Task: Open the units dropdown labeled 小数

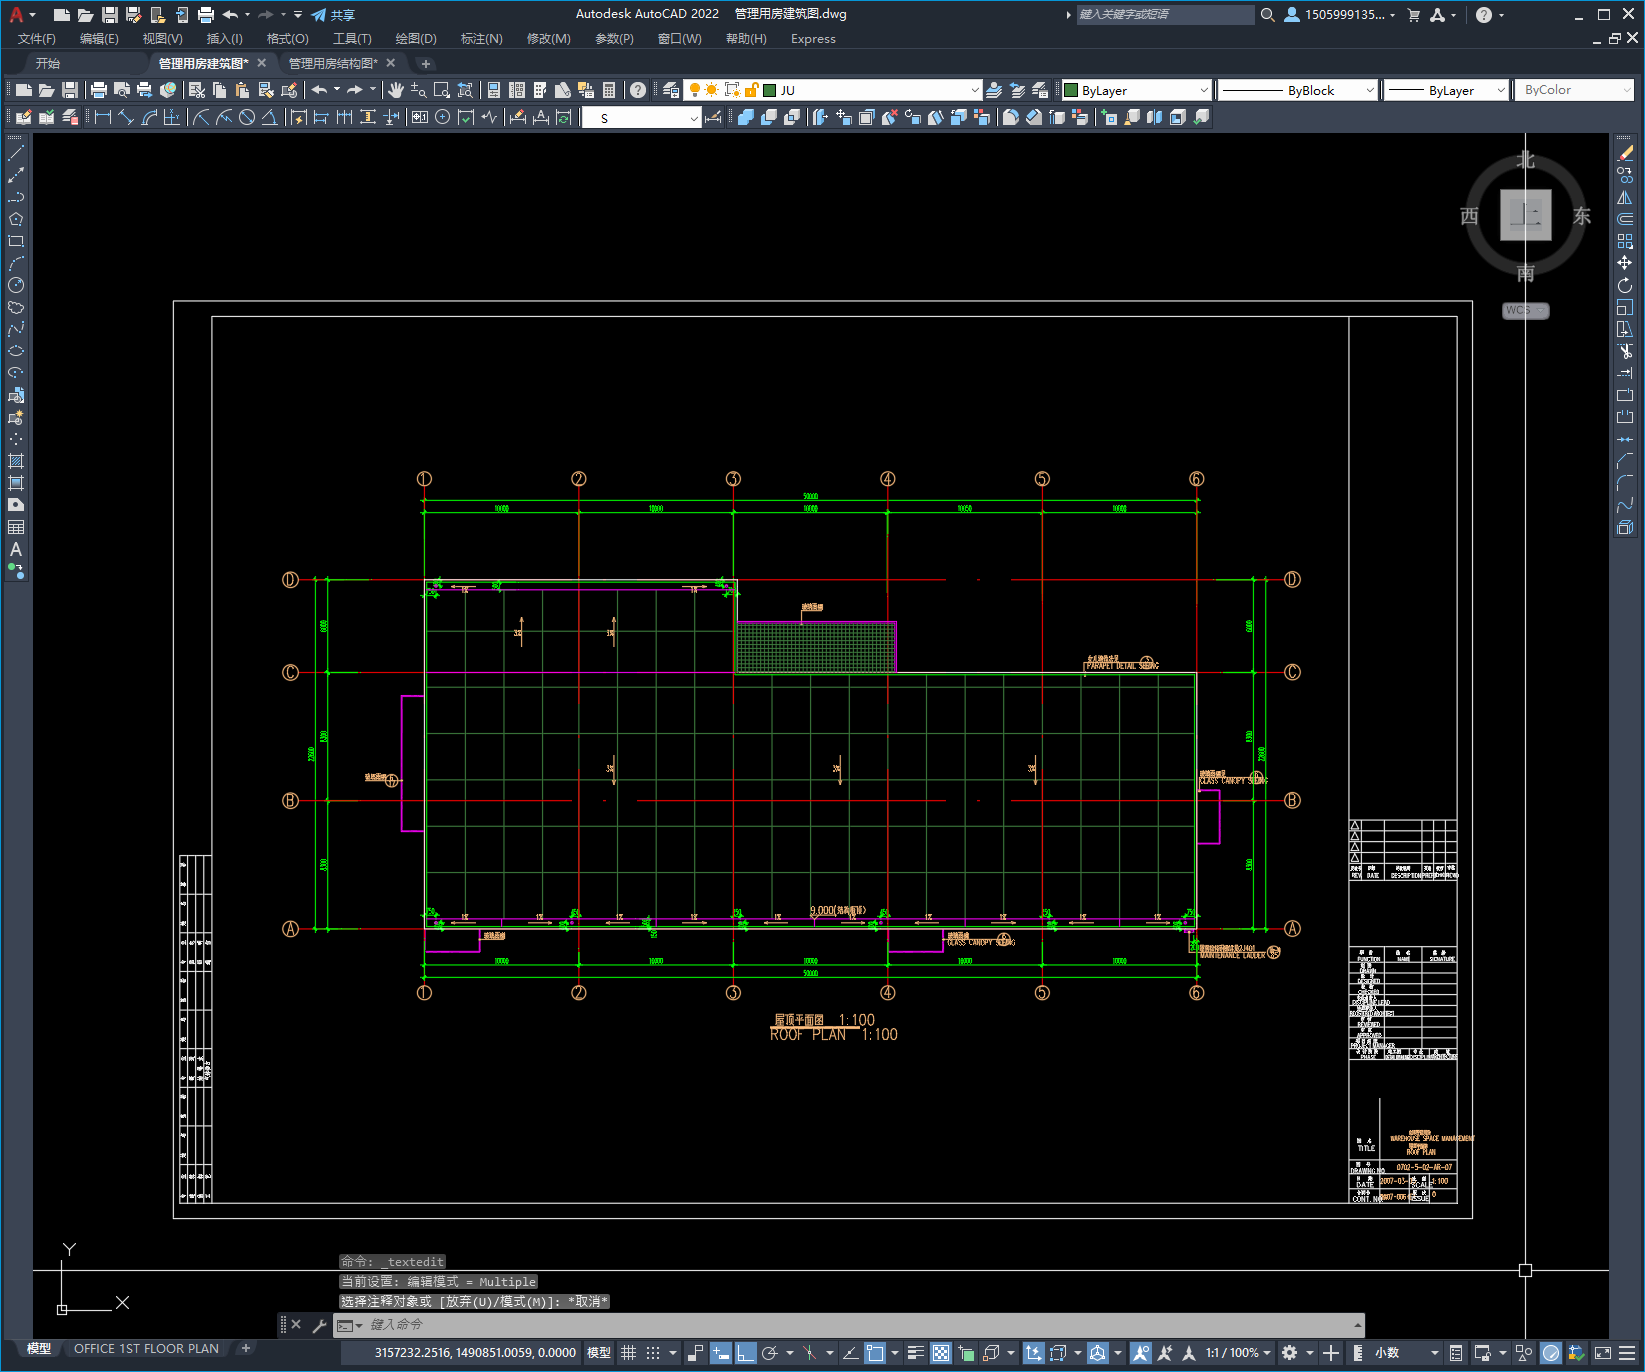Action: click(x=1407, y=1353)
